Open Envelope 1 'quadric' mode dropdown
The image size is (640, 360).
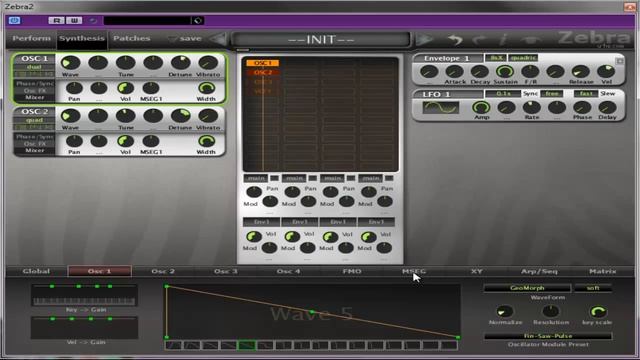pyautogui.click(x=523, y=58)
